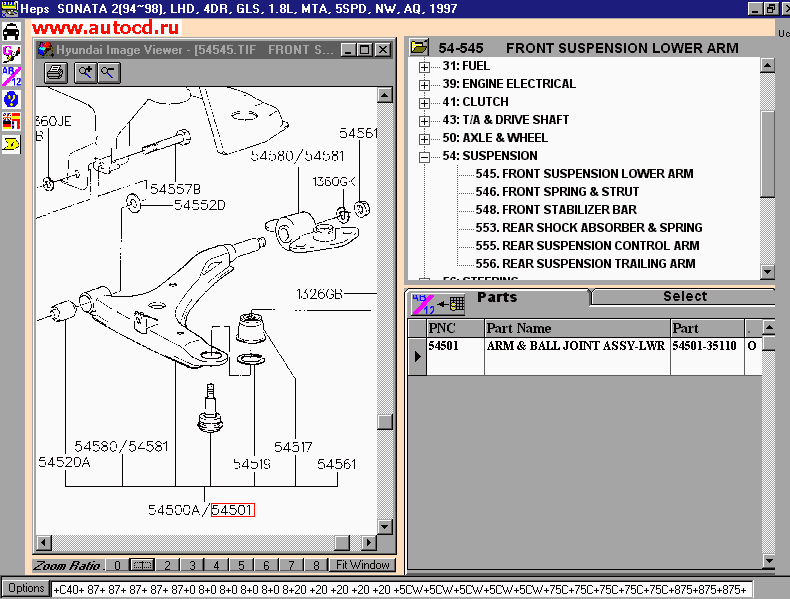Click the 54519 callout in diagram
Screen dimensions: 790x599
click(x=252, y=464)
